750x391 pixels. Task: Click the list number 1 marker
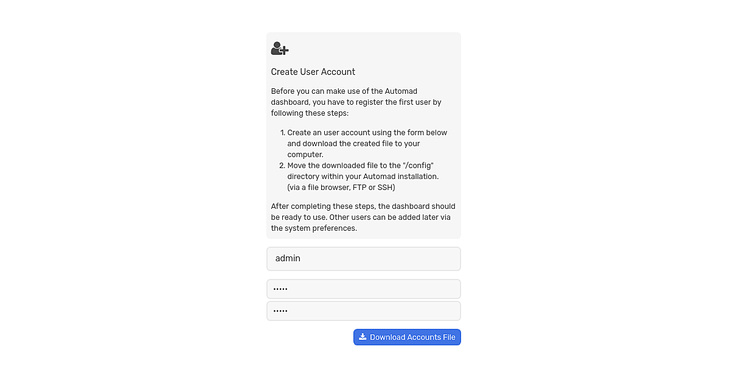coord(283,133)
